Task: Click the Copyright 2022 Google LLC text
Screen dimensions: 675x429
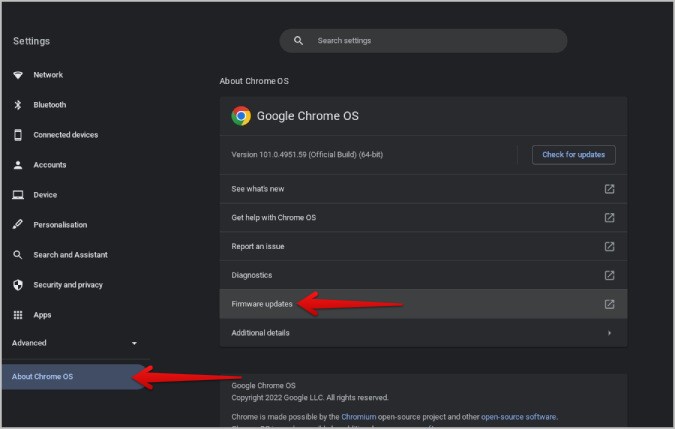Action: [x=310, y=398]
